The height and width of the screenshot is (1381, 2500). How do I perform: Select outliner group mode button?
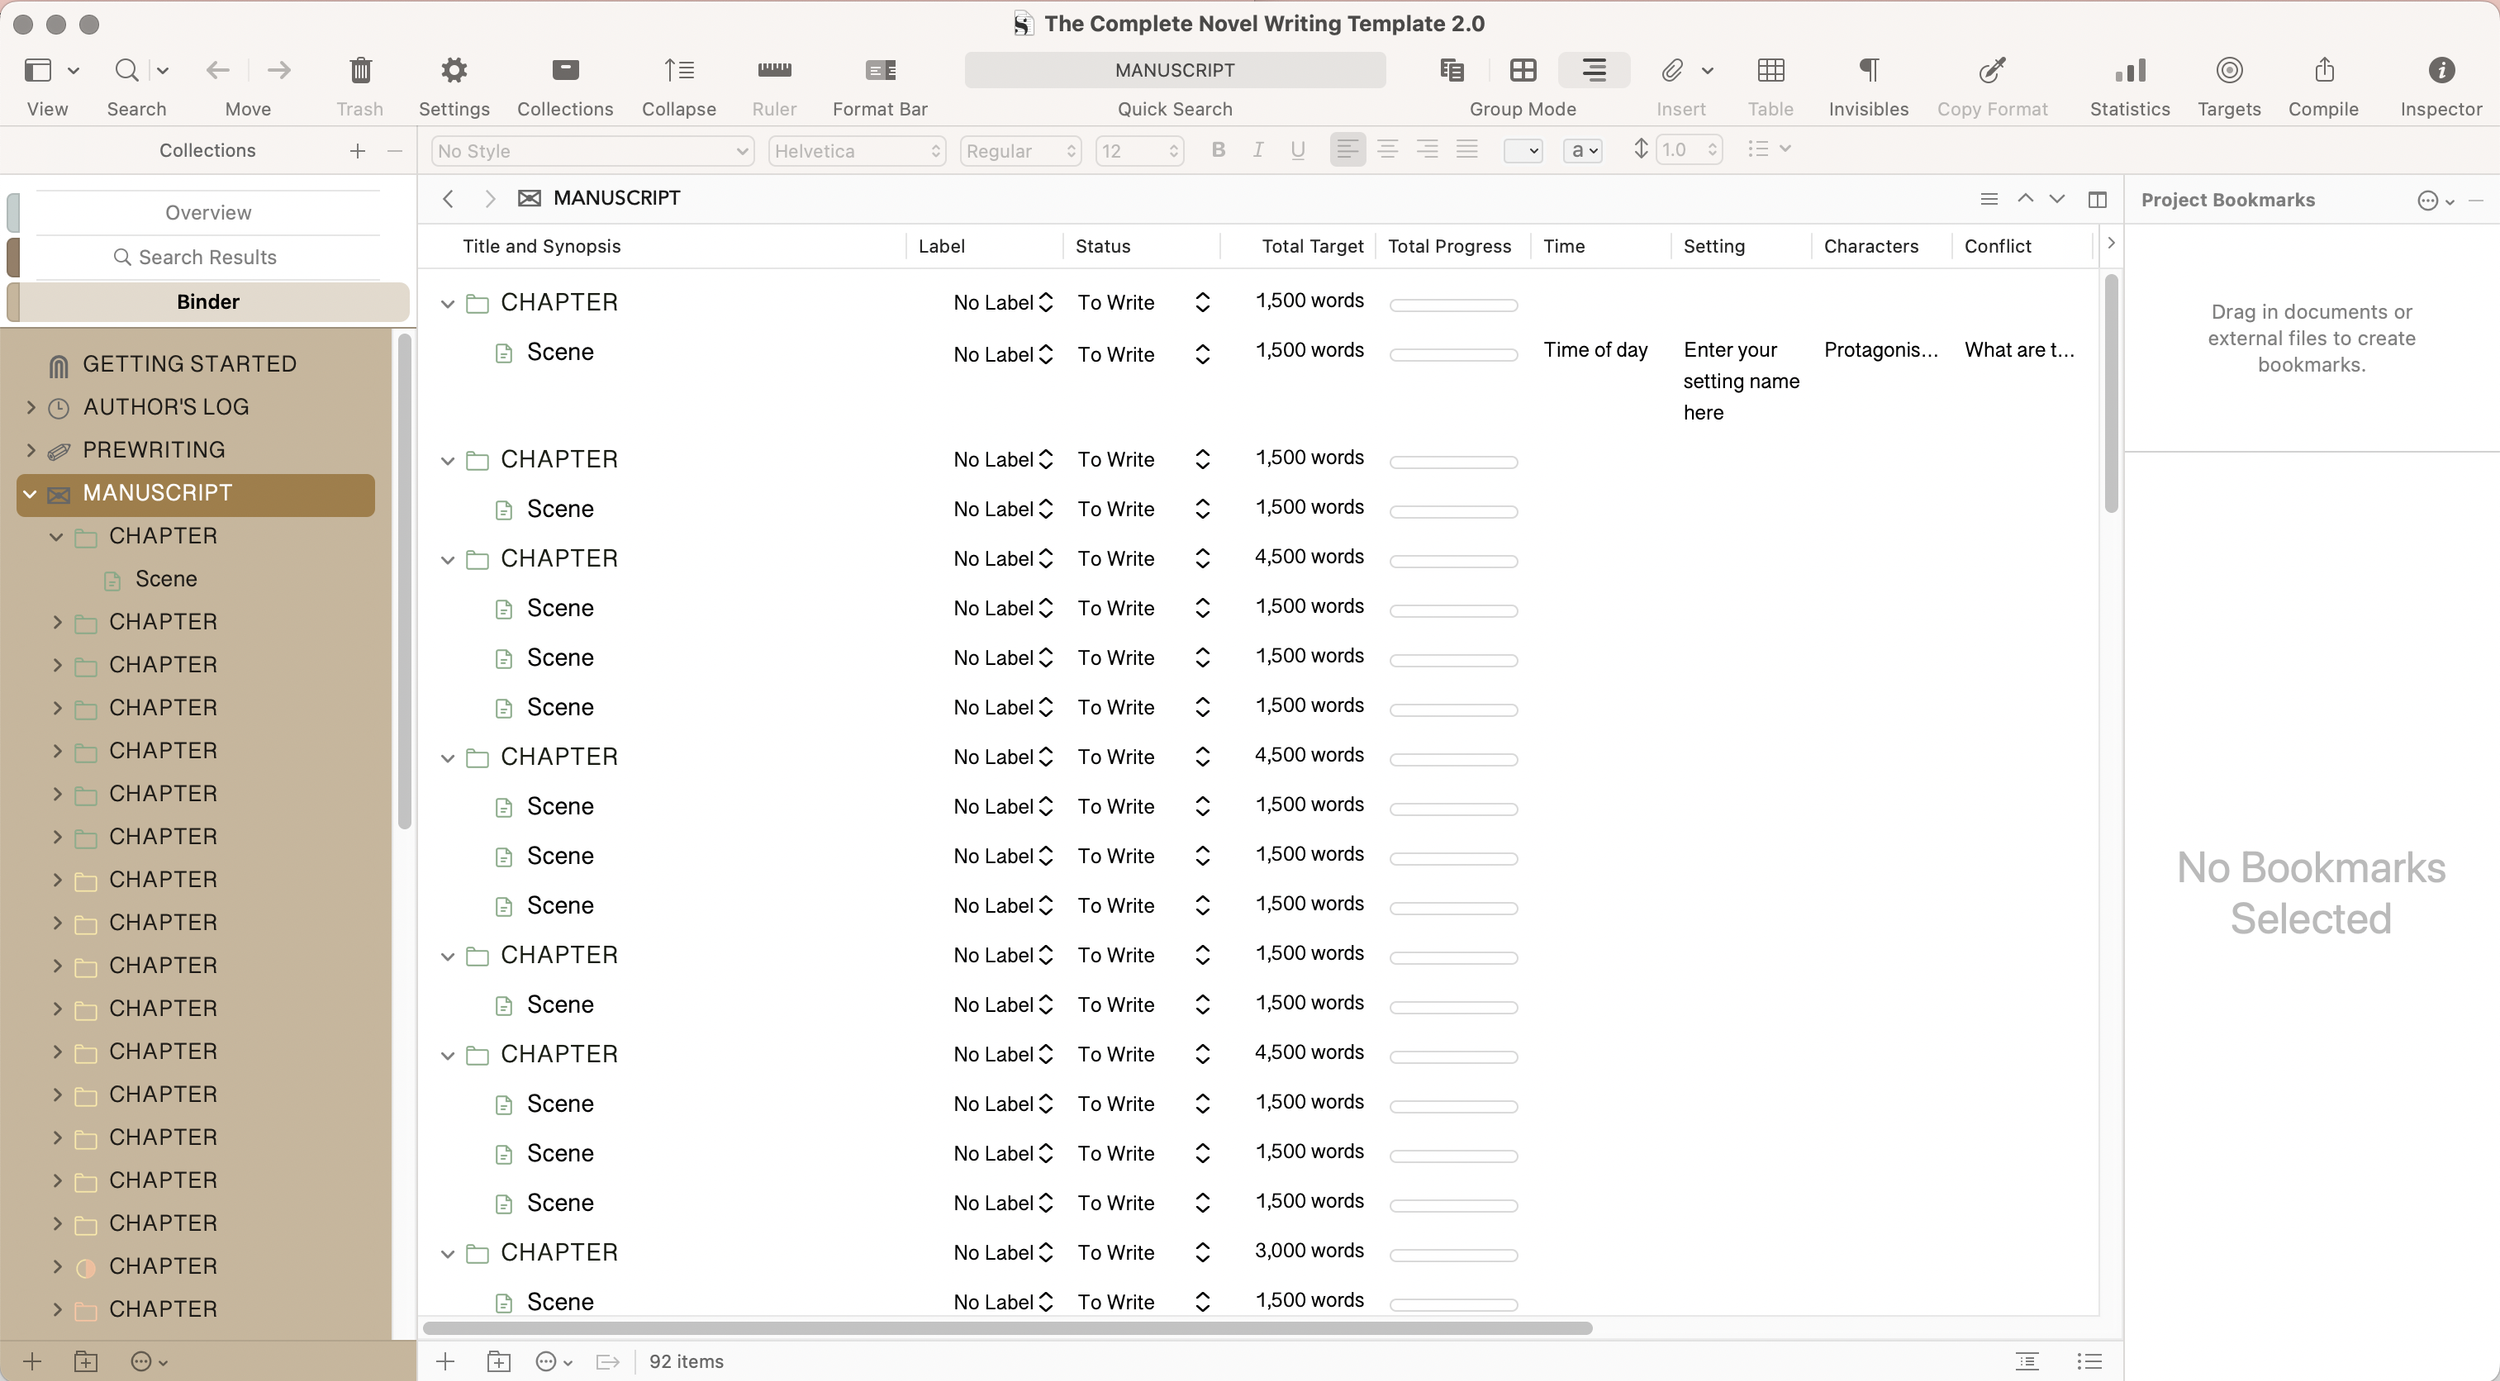1593,71
